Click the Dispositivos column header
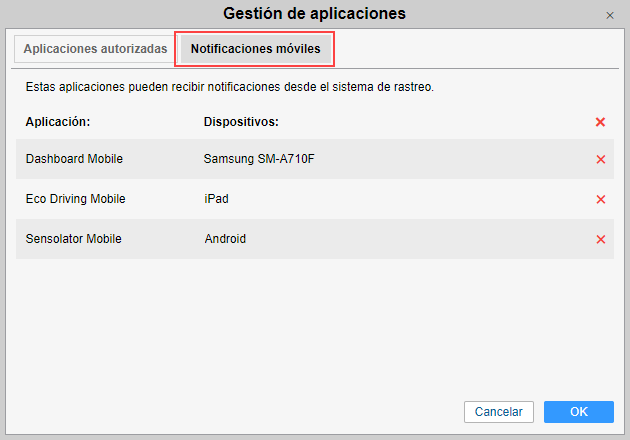Screen dimensions: 630x440 pos(240,122)
